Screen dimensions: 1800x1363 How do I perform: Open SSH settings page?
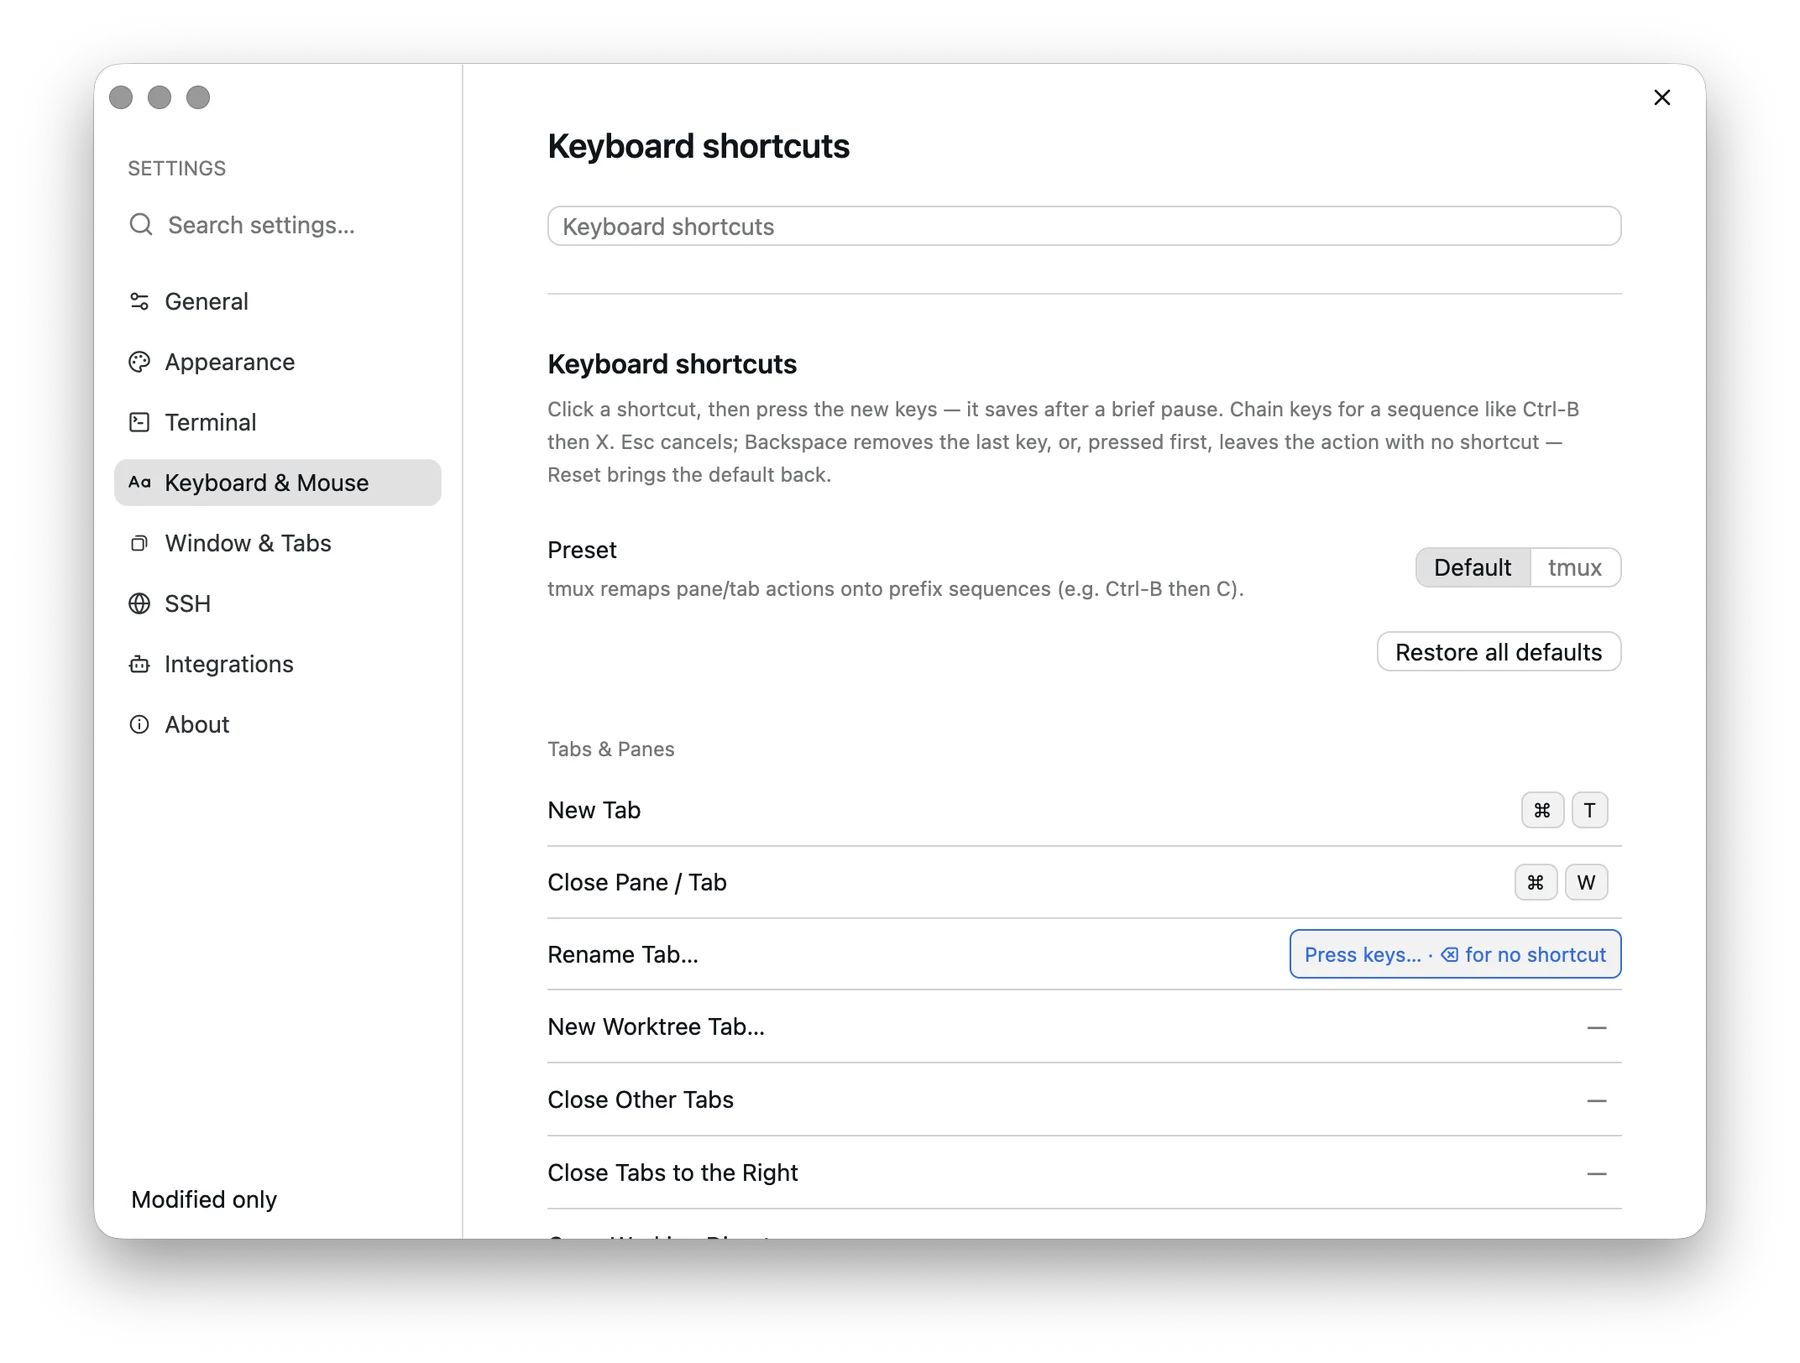tap(277, 604)
